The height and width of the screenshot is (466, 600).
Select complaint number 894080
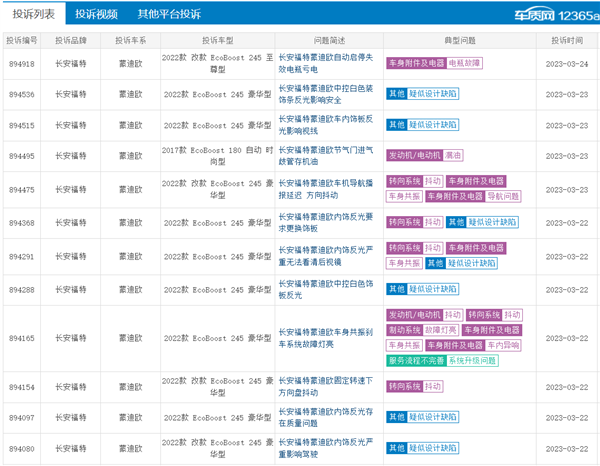coord(22,449)
